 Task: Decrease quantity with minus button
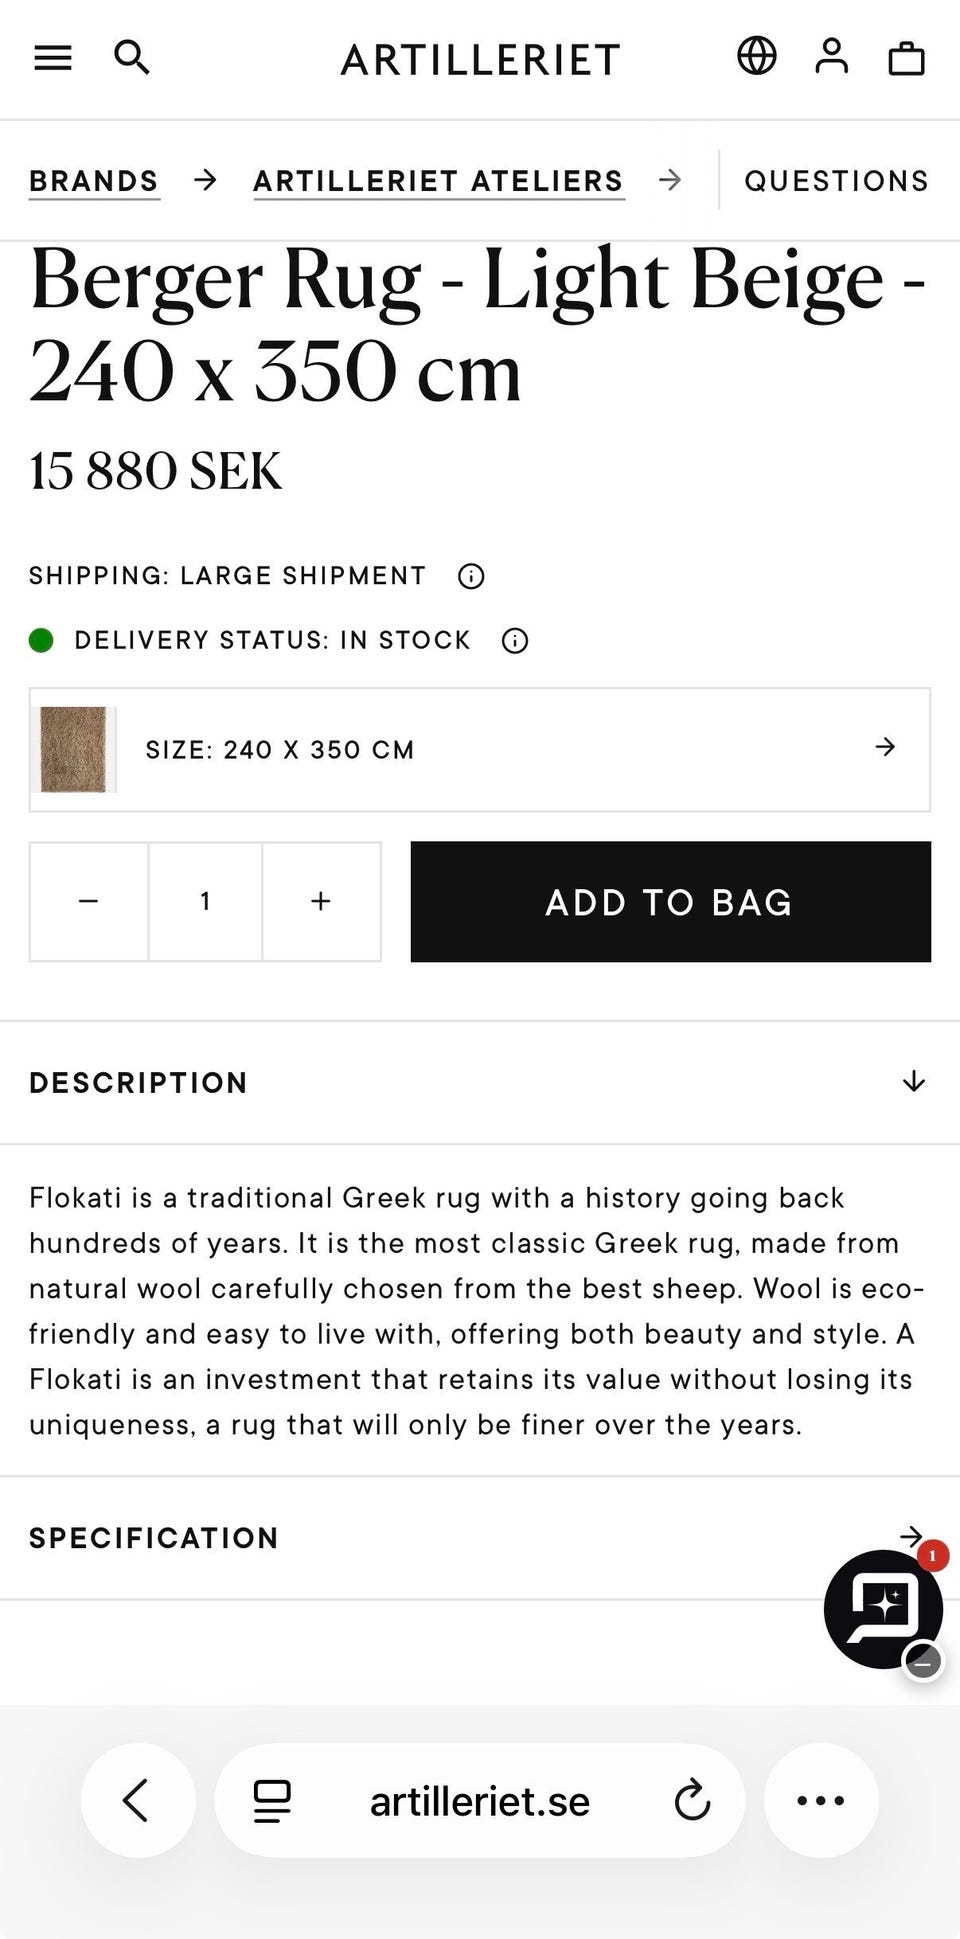[x=89, y=902]
